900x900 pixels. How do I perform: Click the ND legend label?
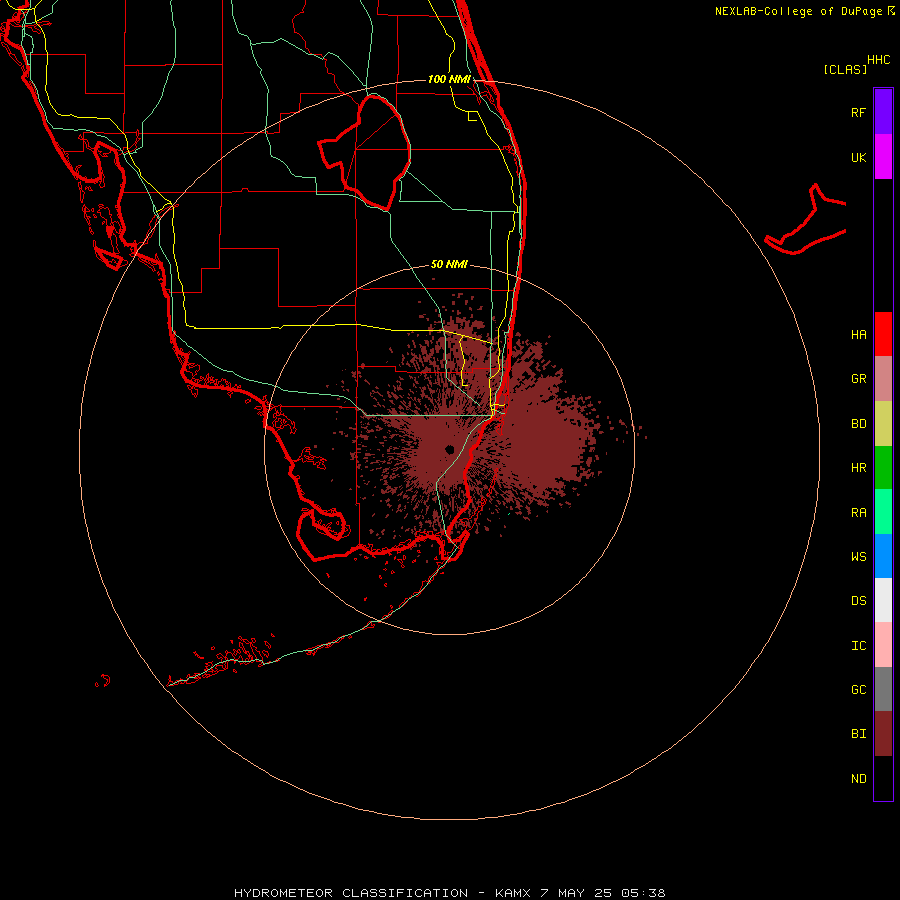click(x=858, y=779)
